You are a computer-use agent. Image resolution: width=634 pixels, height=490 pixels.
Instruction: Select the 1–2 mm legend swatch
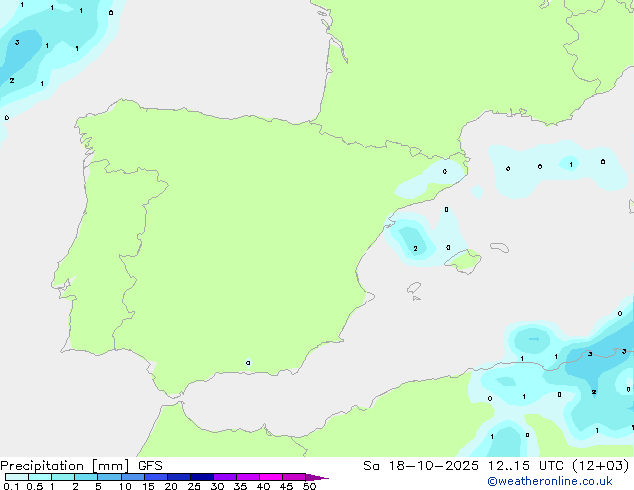[63, 477]
